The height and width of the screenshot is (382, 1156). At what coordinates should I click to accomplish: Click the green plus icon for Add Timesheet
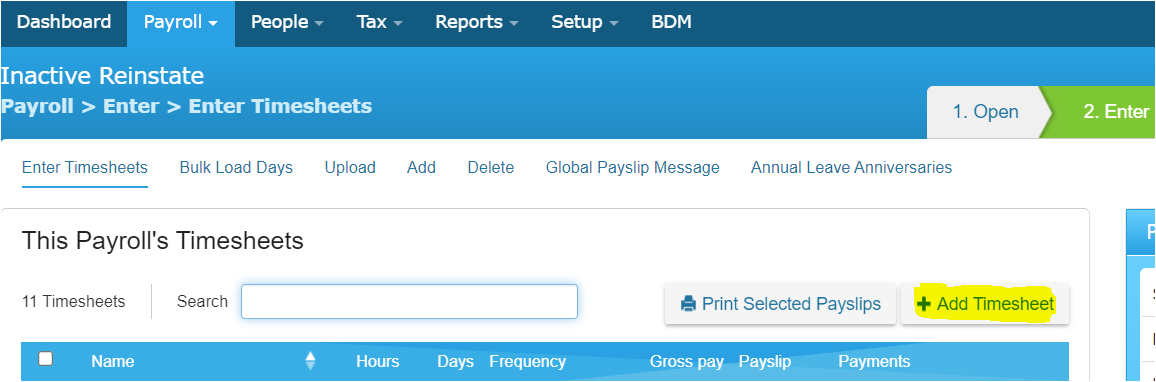click(x=923, y=304)
